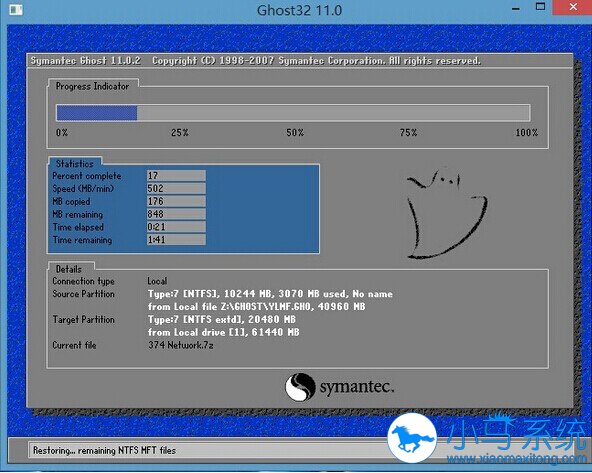Viewport: 592px width, 473px height.
Task: Click the Source Partition label
Action: point(83,294)
